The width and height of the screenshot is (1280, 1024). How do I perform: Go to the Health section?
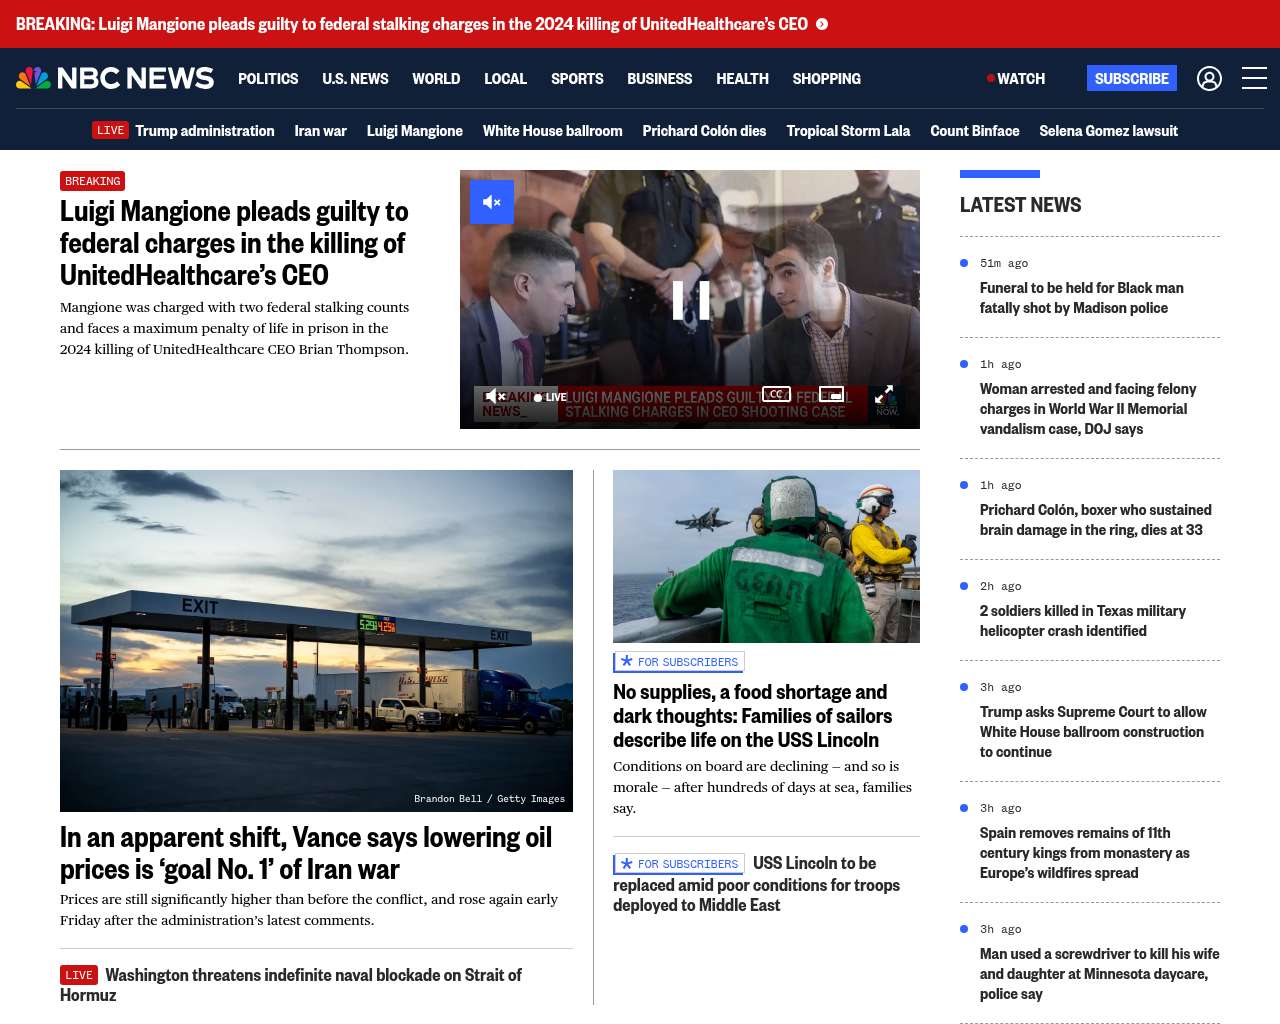742,78
